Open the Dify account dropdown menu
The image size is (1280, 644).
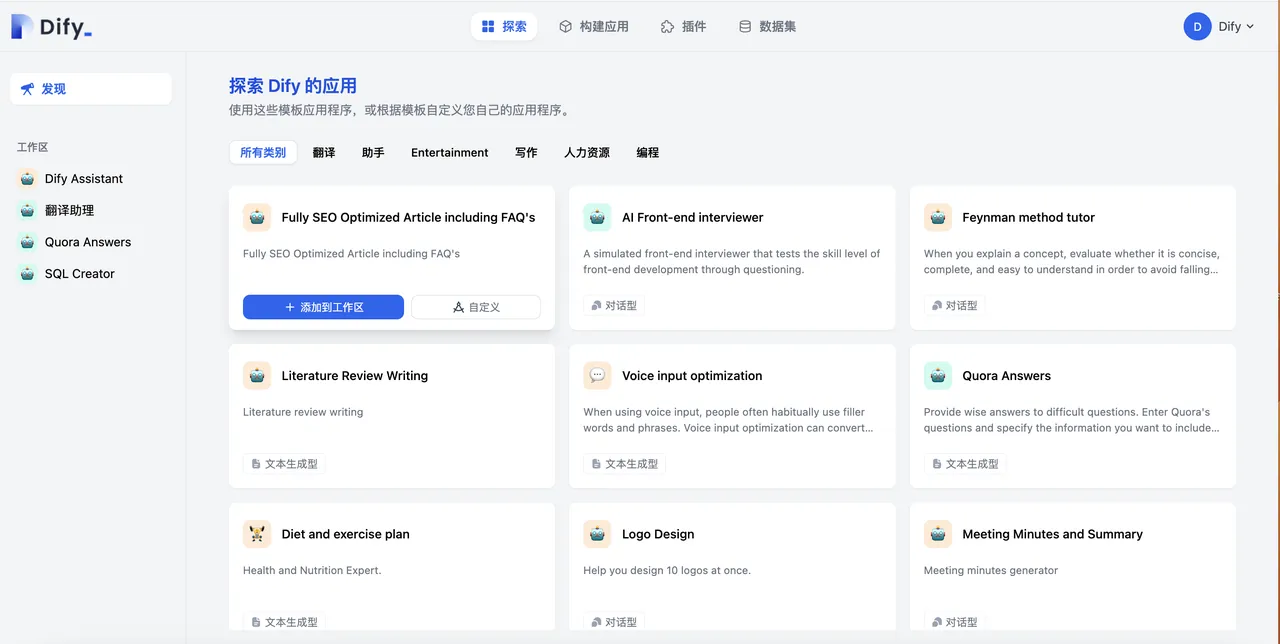(1235, 27)
